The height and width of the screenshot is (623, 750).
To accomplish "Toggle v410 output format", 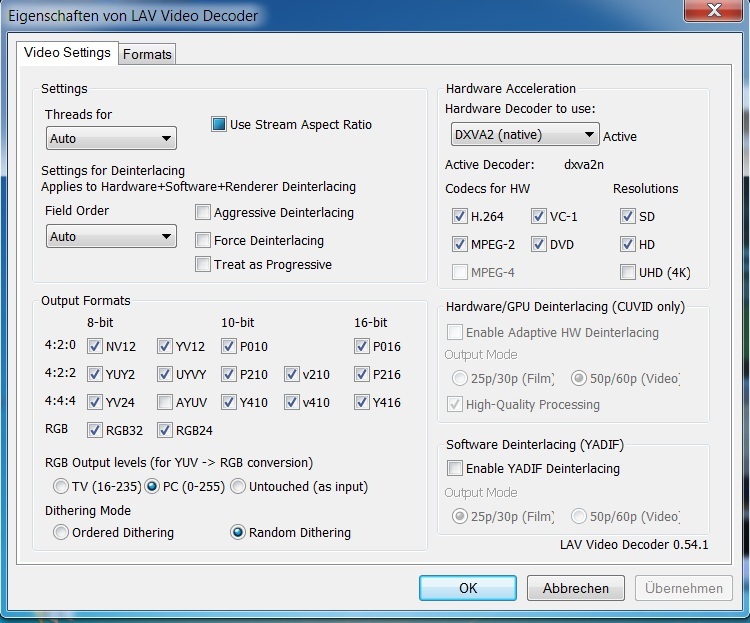I will pos(292,402).
